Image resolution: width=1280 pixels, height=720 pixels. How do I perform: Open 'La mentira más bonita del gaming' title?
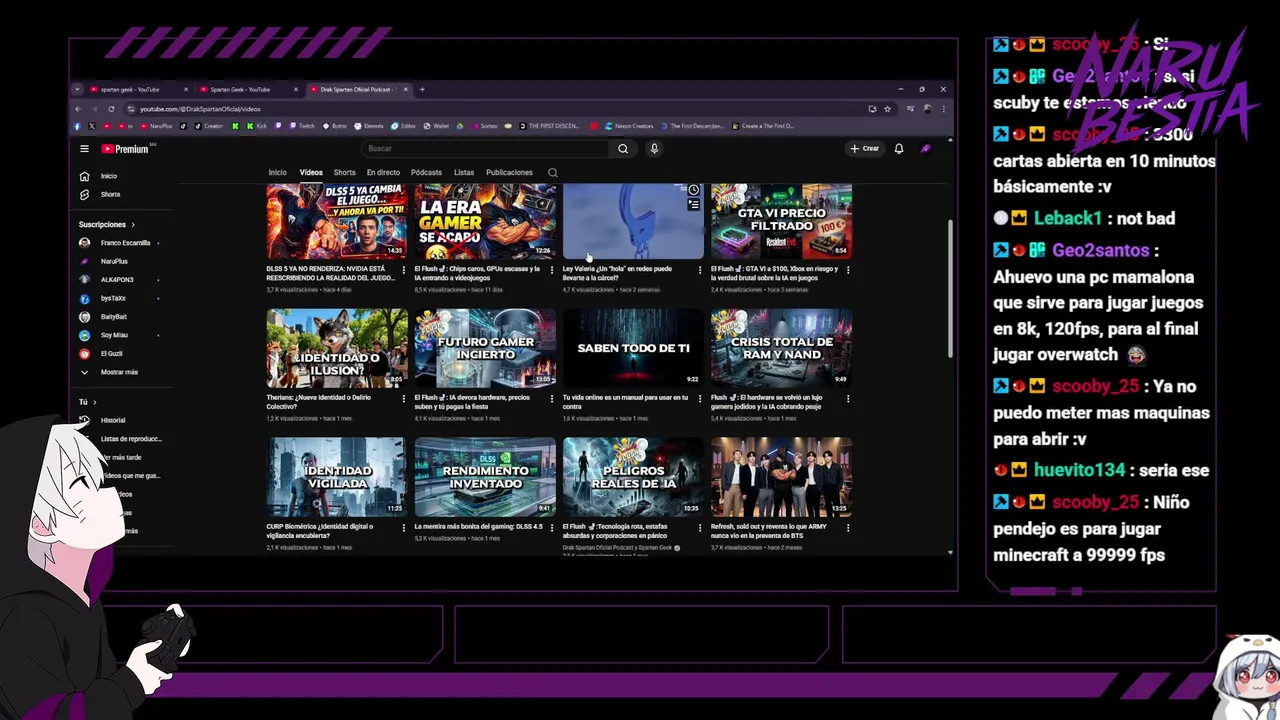click(479, 527)
